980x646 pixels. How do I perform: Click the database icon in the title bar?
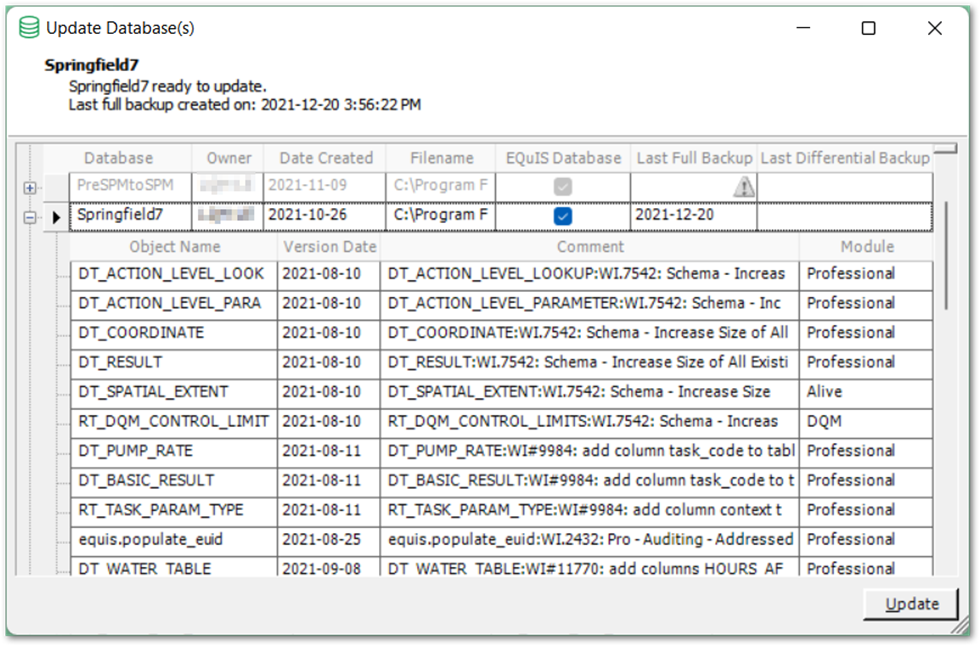(29, 28)
